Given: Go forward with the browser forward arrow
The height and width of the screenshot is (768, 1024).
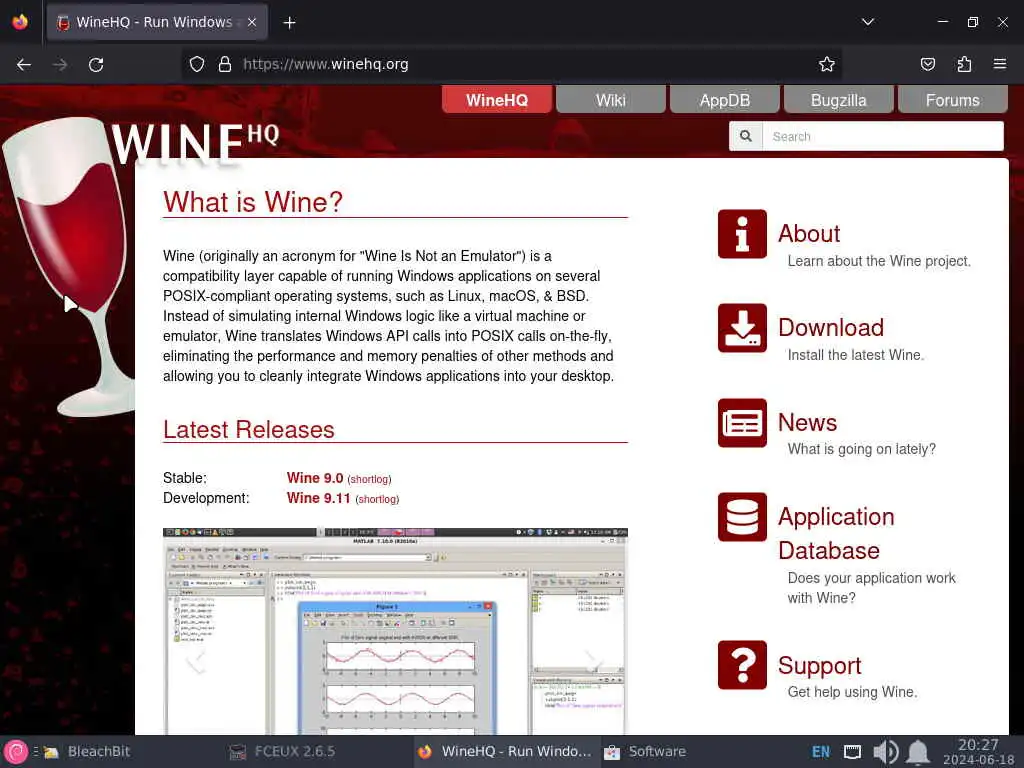Looking at the screenshot, I should (x=60, y=64).
